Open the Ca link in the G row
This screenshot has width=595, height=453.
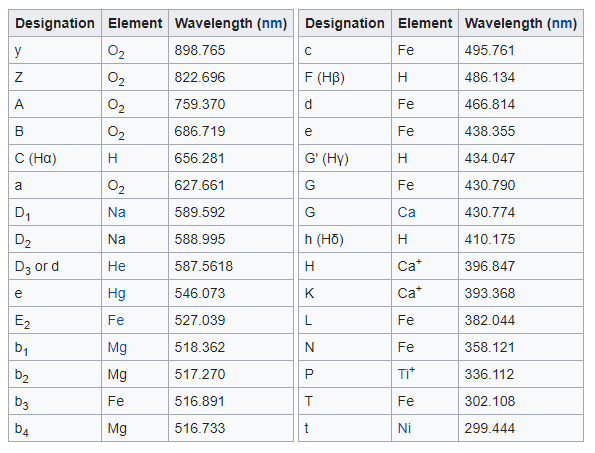406,212
